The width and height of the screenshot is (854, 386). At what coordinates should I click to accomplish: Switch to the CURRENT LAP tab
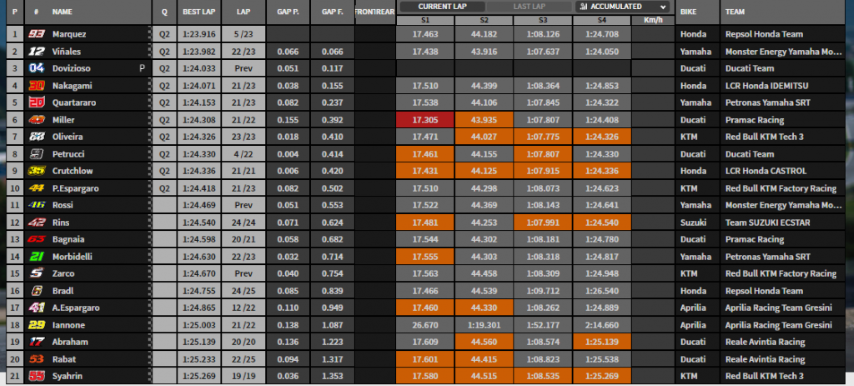443,7
